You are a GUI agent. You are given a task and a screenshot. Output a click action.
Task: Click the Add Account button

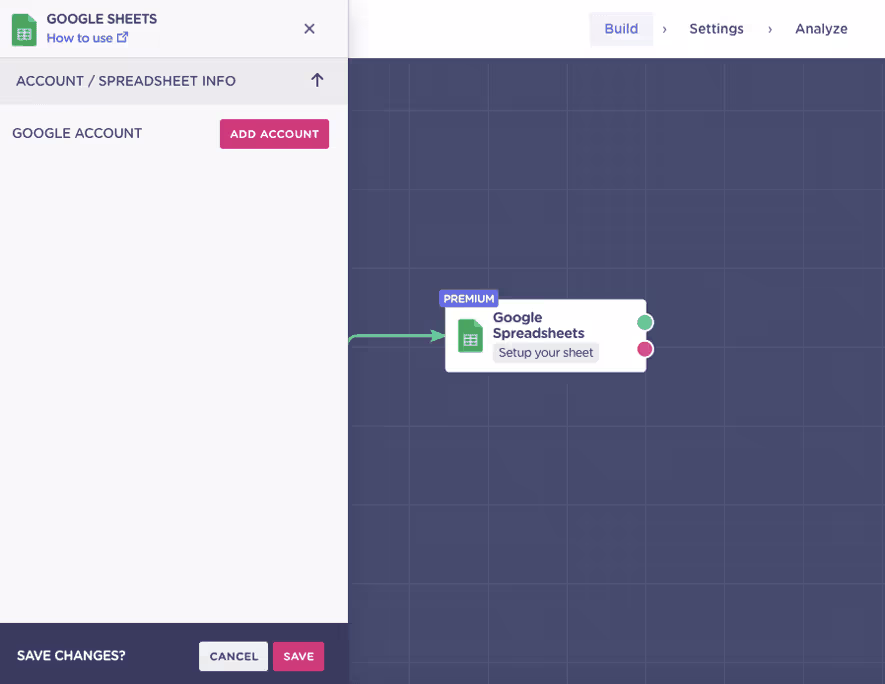pos(274,134)
